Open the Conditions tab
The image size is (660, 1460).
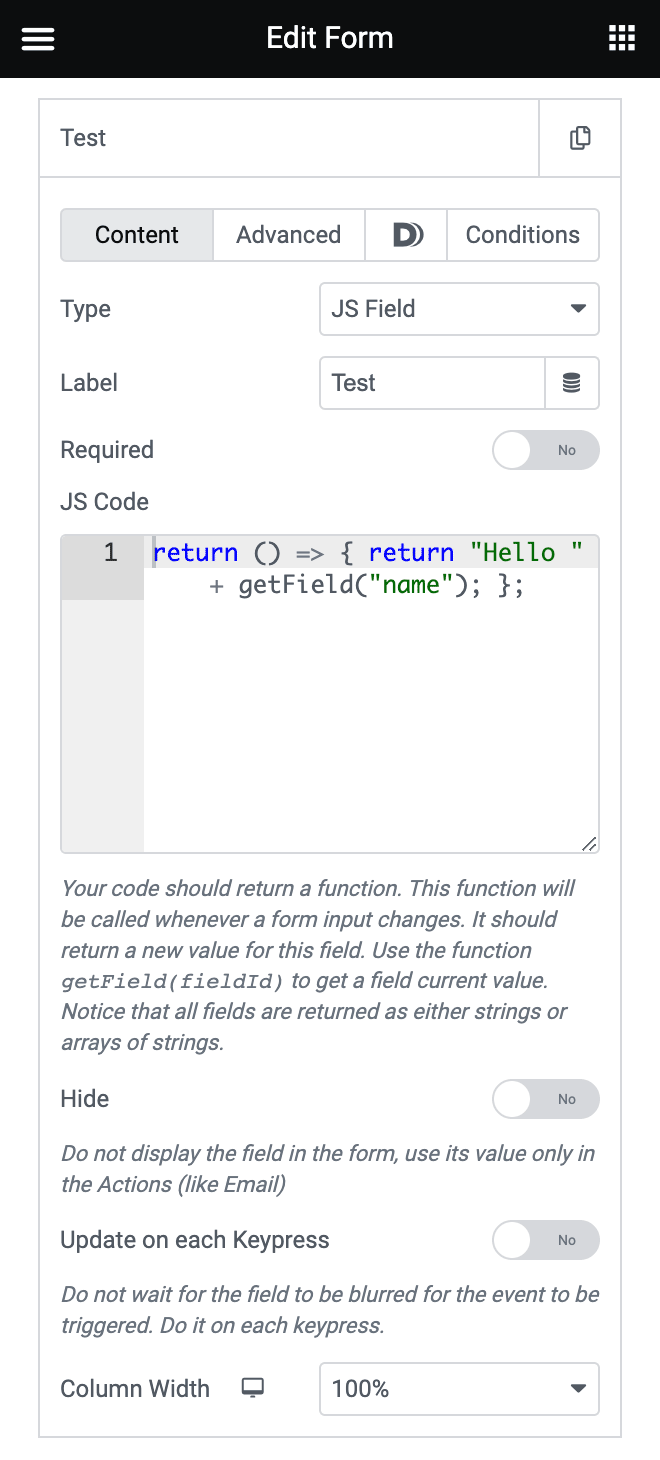[x=522, y=235]
